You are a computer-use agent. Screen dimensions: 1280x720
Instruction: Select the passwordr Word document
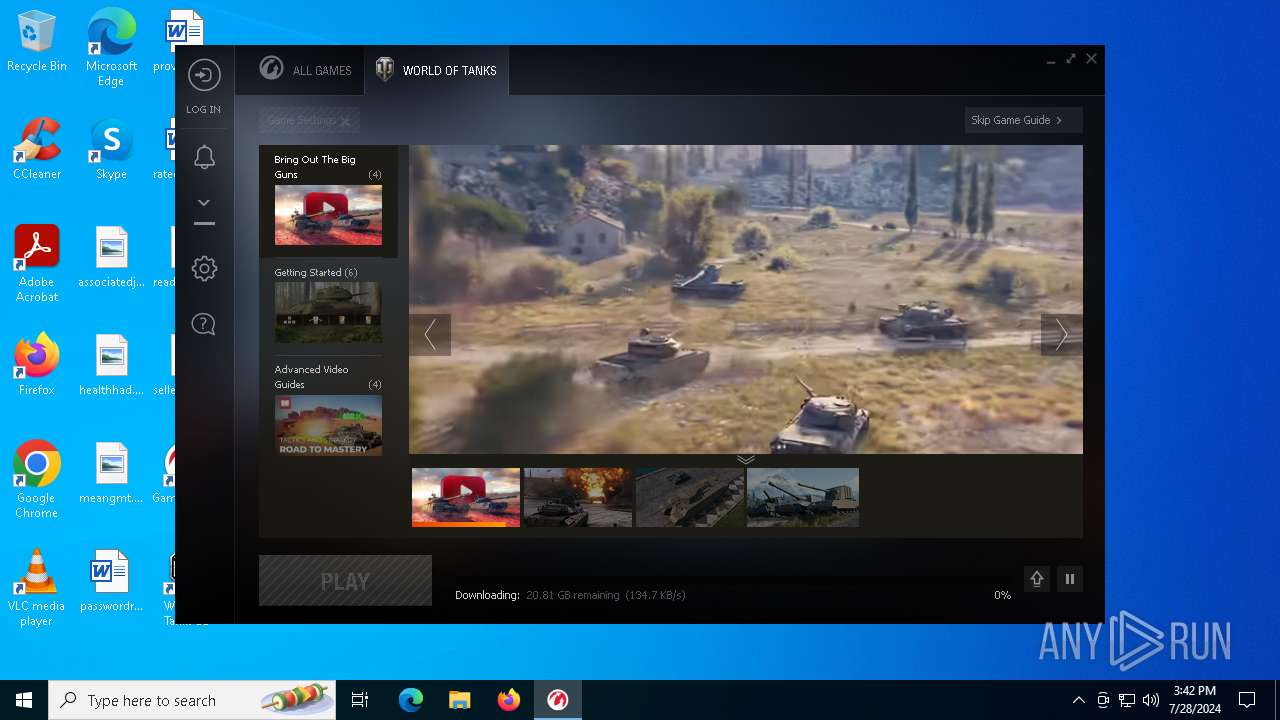pos(111,581)
